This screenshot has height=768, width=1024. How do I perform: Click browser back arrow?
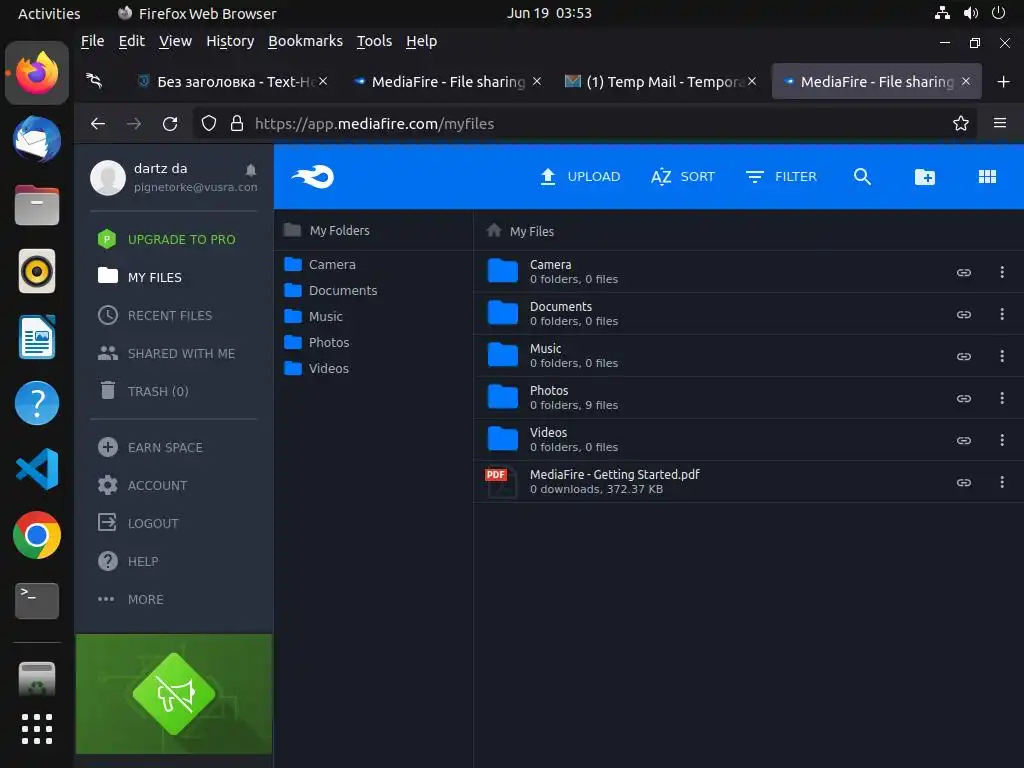click(x=98, y=123)
